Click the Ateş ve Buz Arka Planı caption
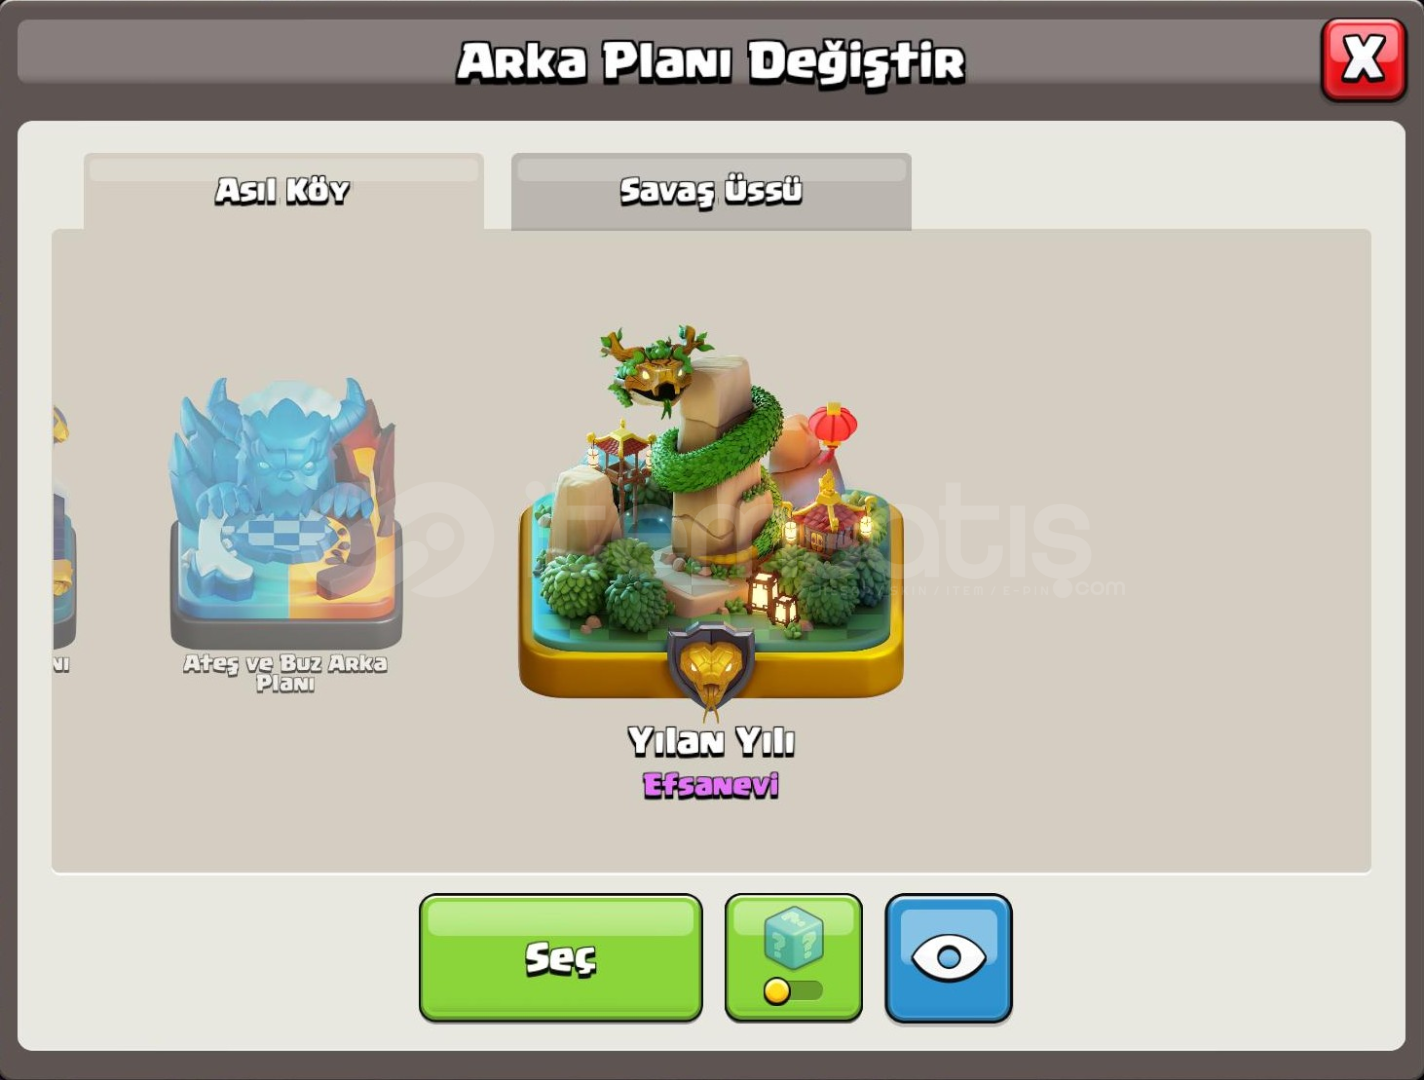 [x=285, y=673]
